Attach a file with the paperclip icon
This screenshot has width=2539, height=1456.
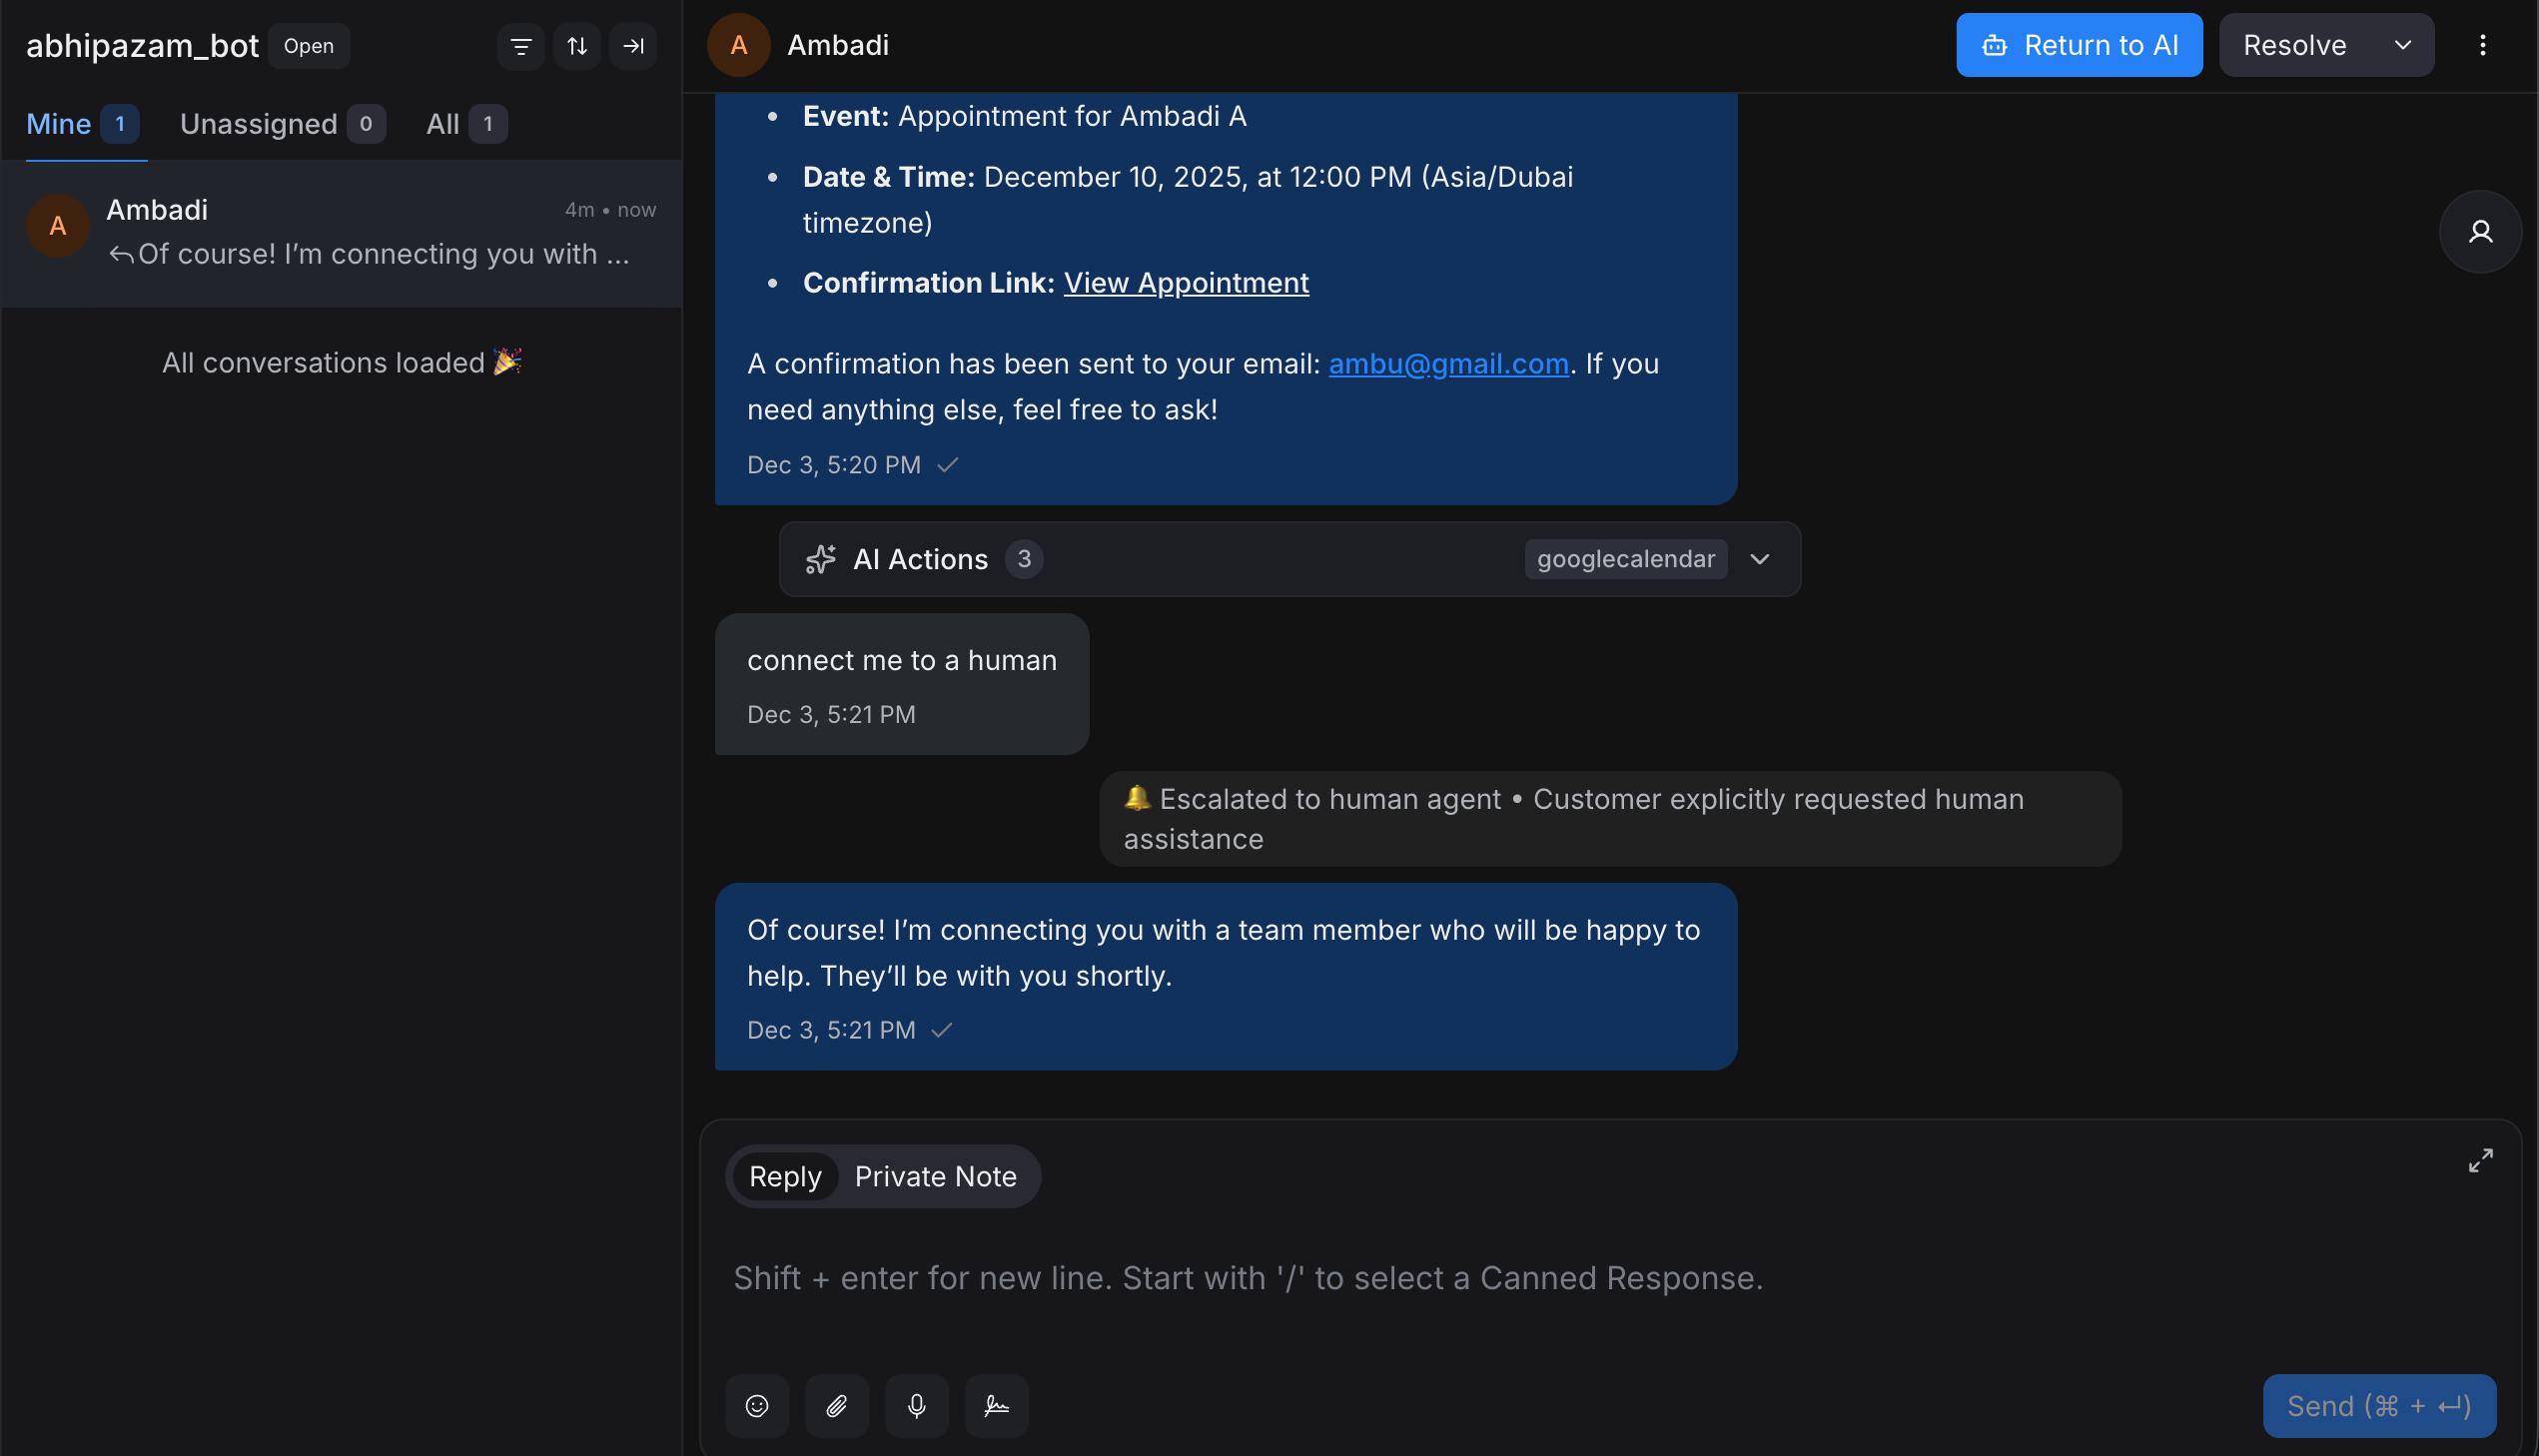(837, 1405)
